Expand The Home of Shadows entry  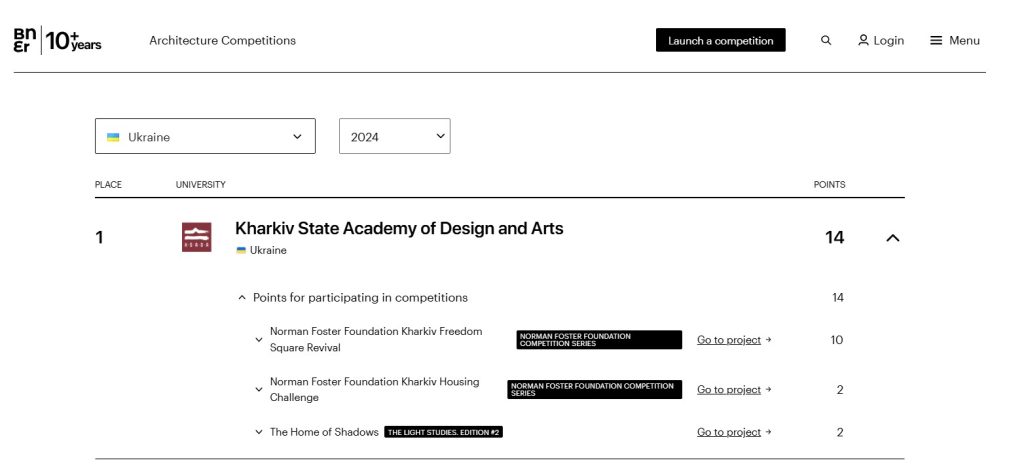[259, 433]
